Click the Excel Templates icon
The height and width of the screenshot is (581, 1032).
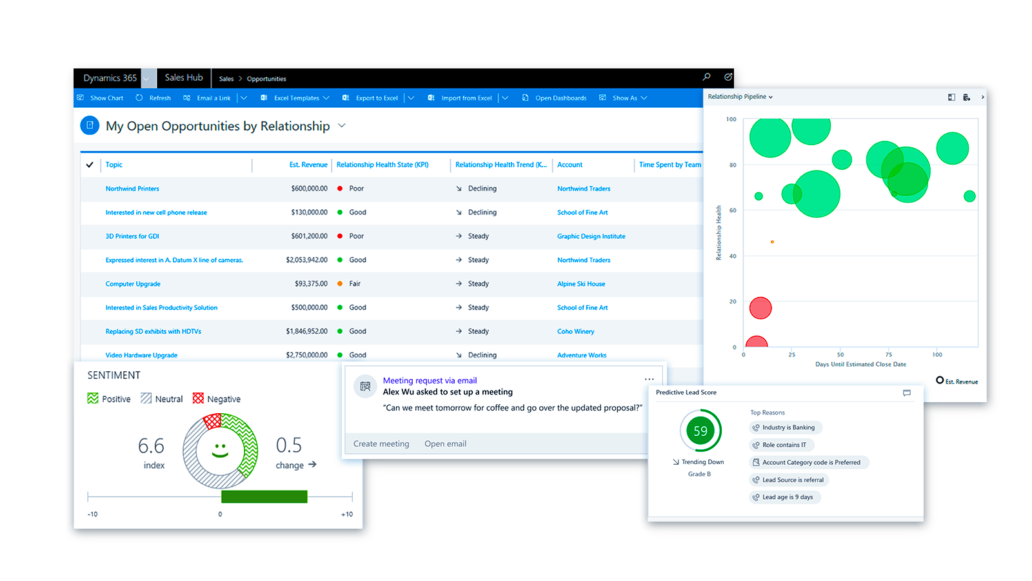coord(264,98)
